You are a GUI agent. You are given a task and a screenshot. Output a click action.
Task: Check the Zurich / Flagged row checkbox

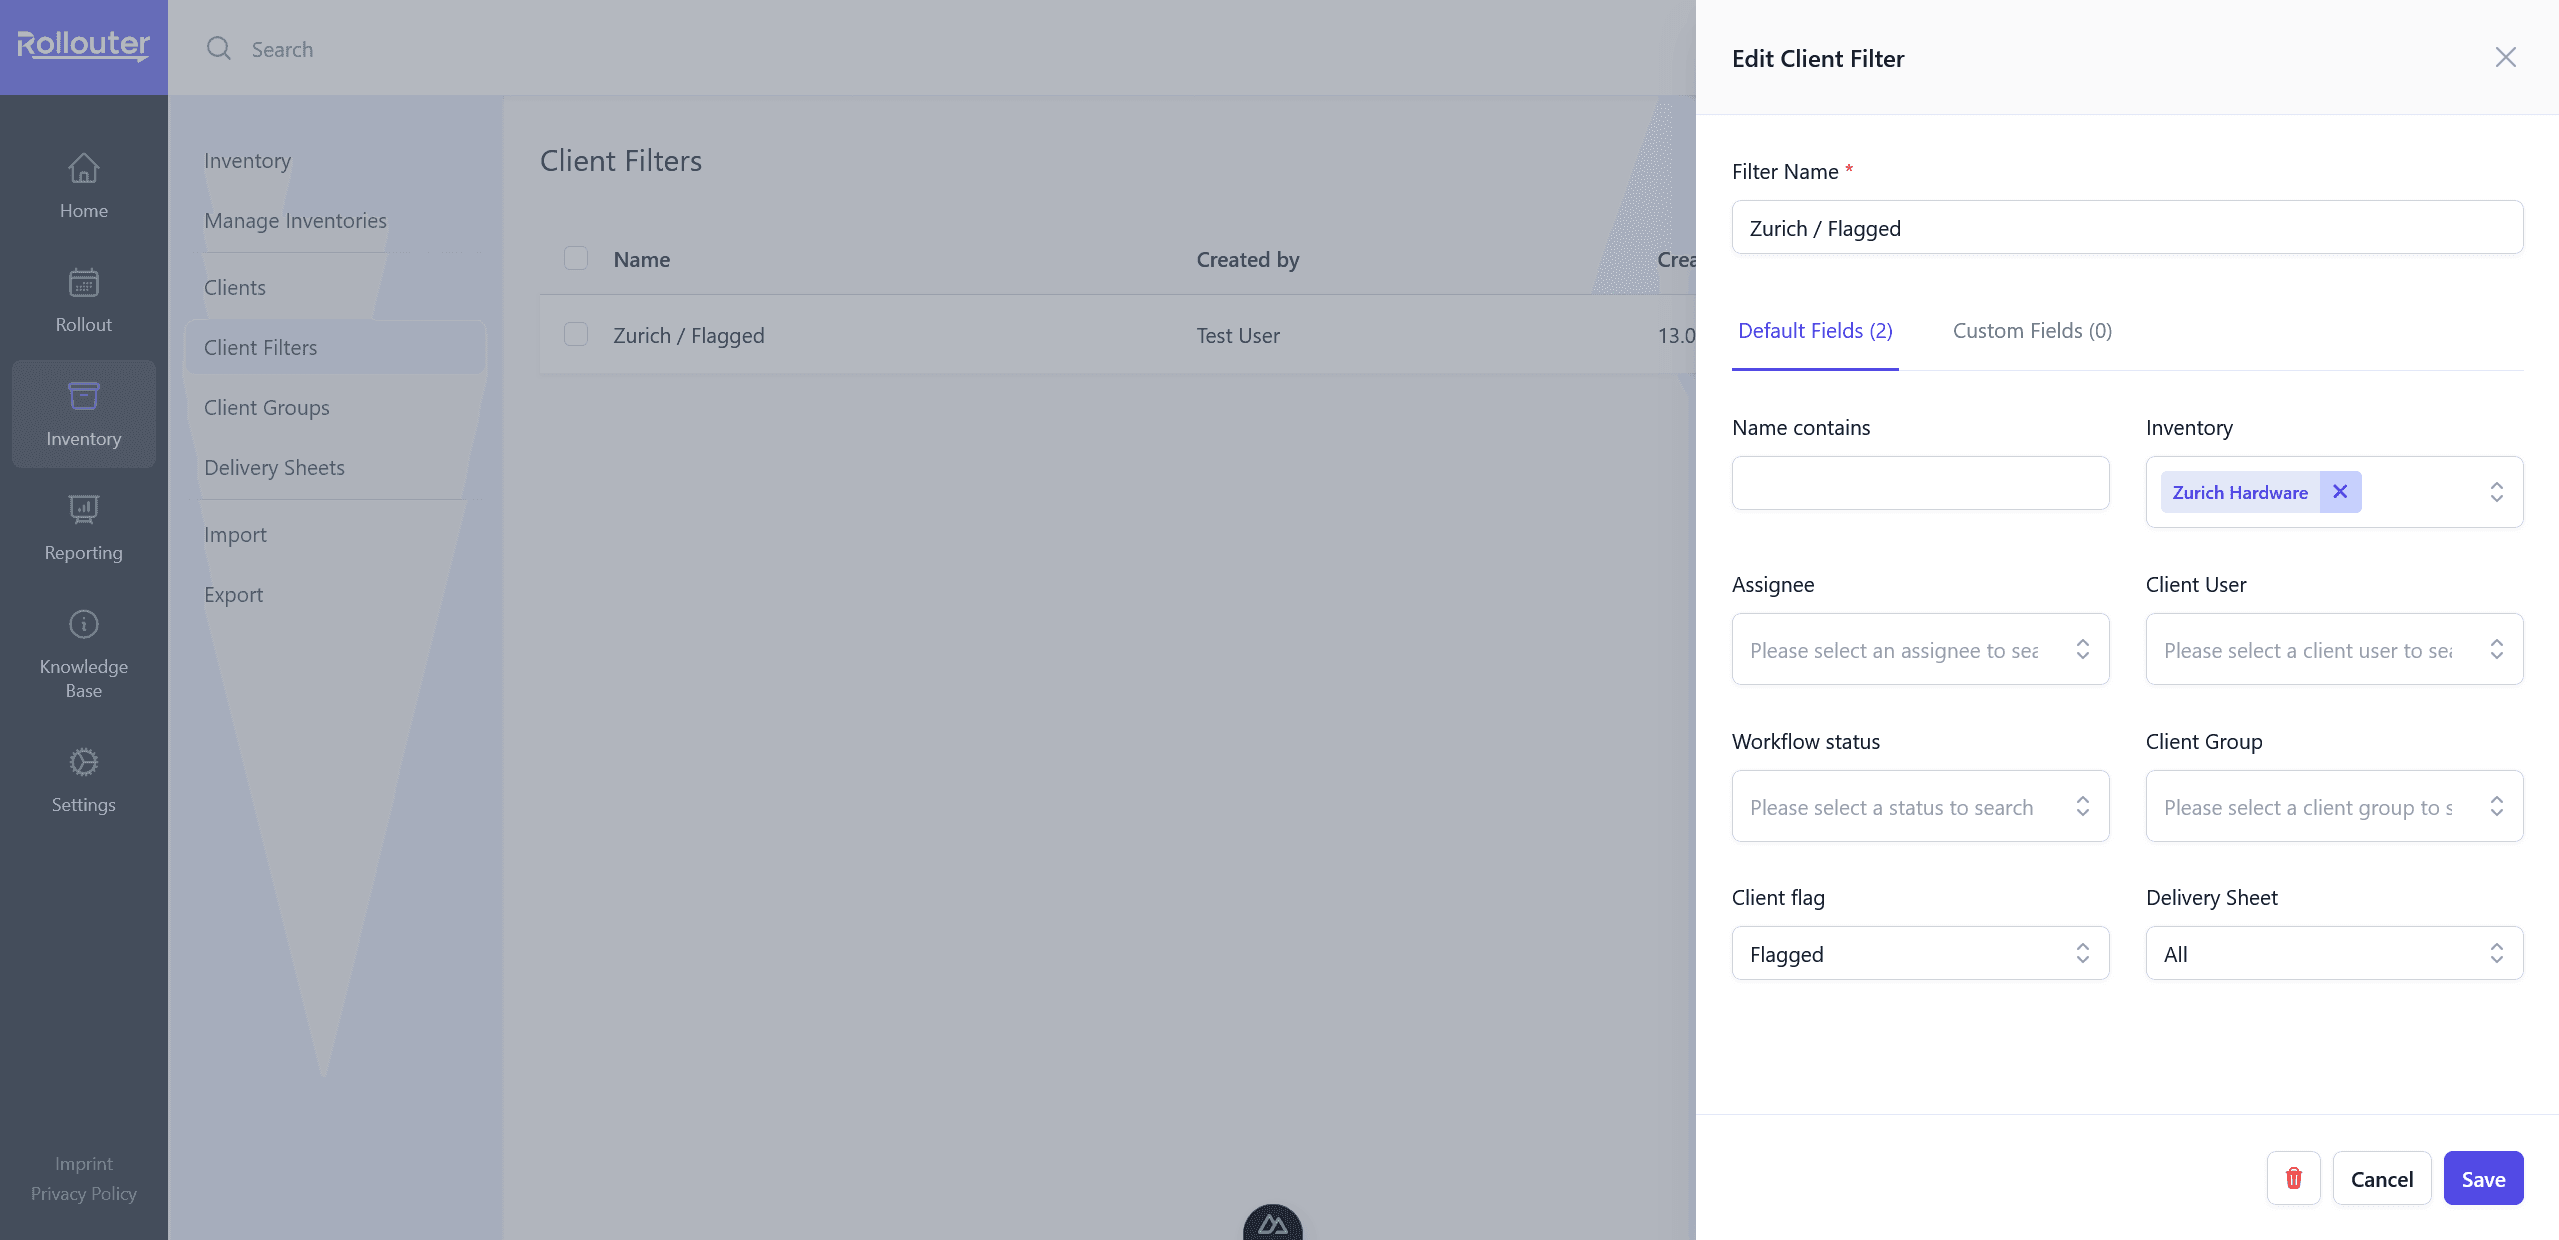click(x=576, y=334)
